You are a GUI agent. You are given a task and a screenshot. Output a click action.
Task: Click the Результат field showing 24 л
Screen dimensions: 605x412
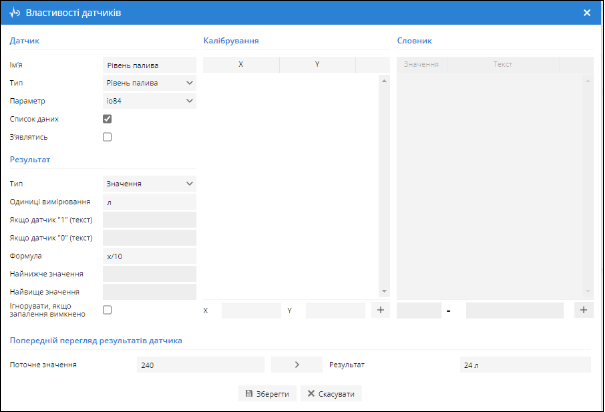click(x=525, y=365)
